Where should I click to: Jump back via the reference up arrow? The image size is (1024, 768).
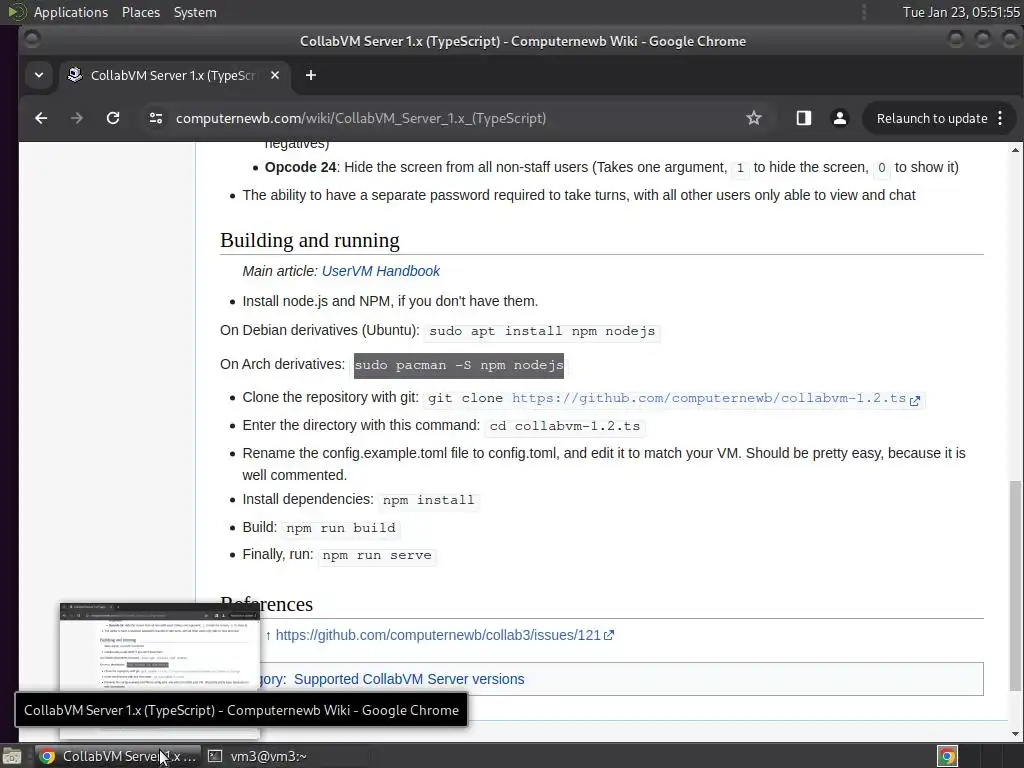(x=268, y=635)
